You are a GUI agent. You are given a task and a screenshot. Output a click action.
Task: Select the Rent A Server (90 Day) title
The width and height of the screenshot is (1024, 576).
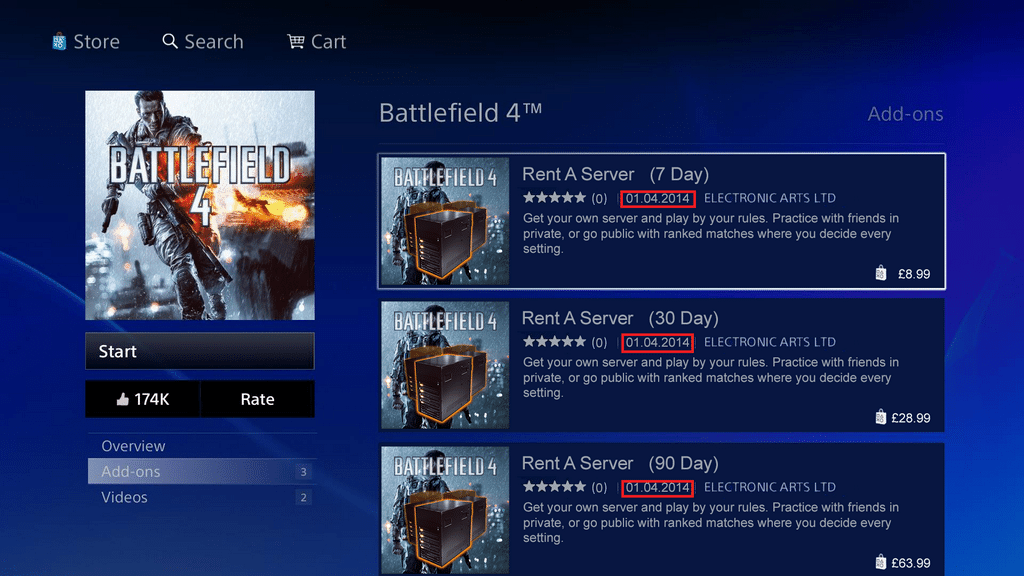point(620,463)
